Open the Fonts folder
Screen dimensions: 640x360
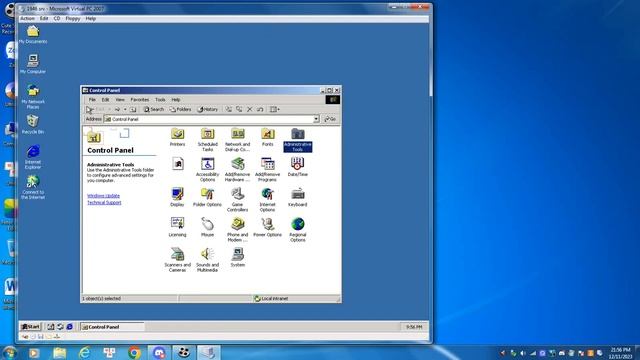[x=268, y=138]
